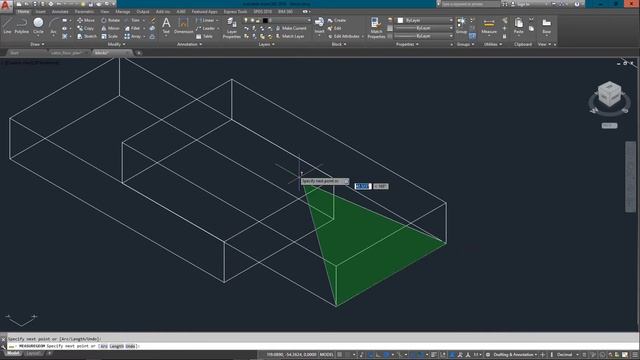The image size is (640, 360).
Task: Click Edit block button
Action: 335,28
